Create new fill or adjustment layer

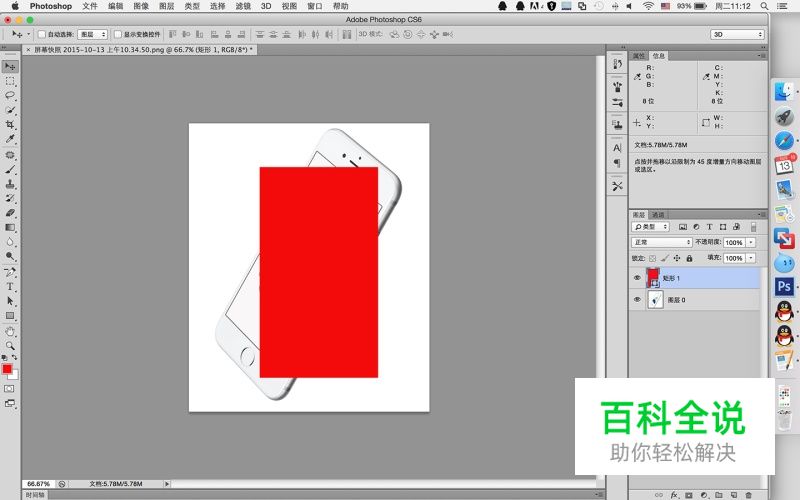[704, 495]
